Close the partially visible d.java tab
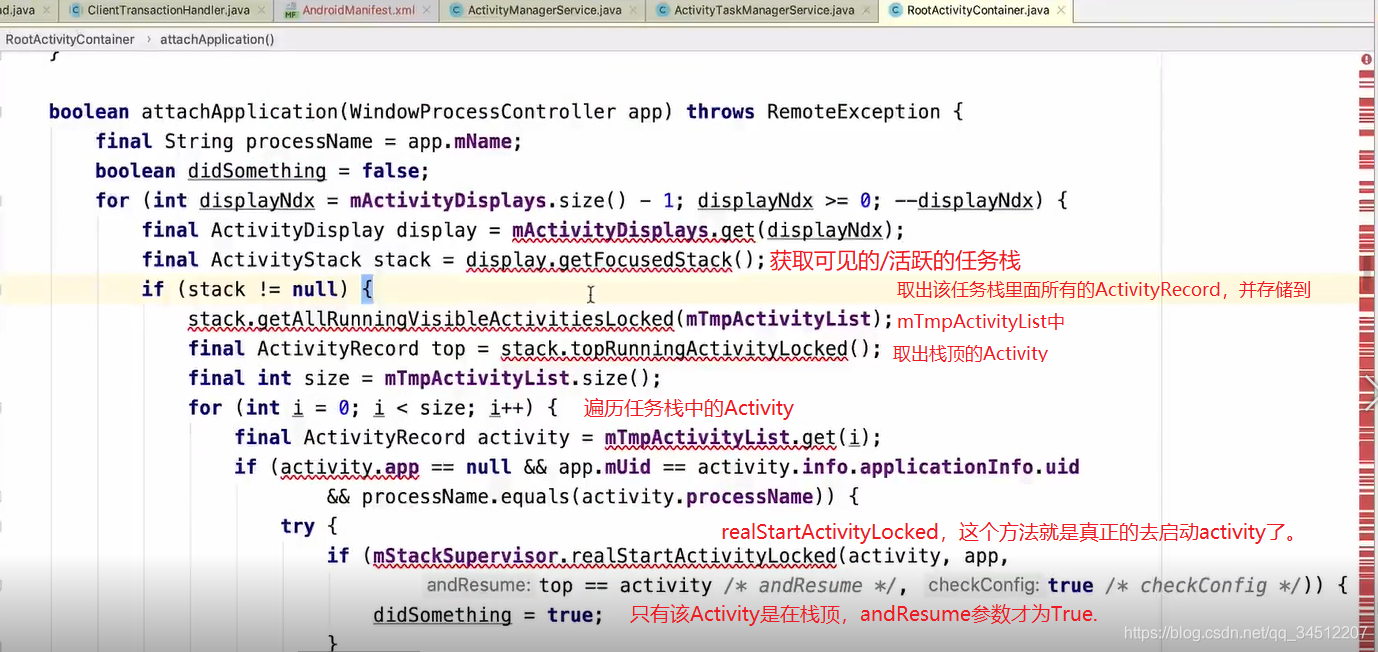The width and height of the screenshot is (1378, 652). coord(47,10)
